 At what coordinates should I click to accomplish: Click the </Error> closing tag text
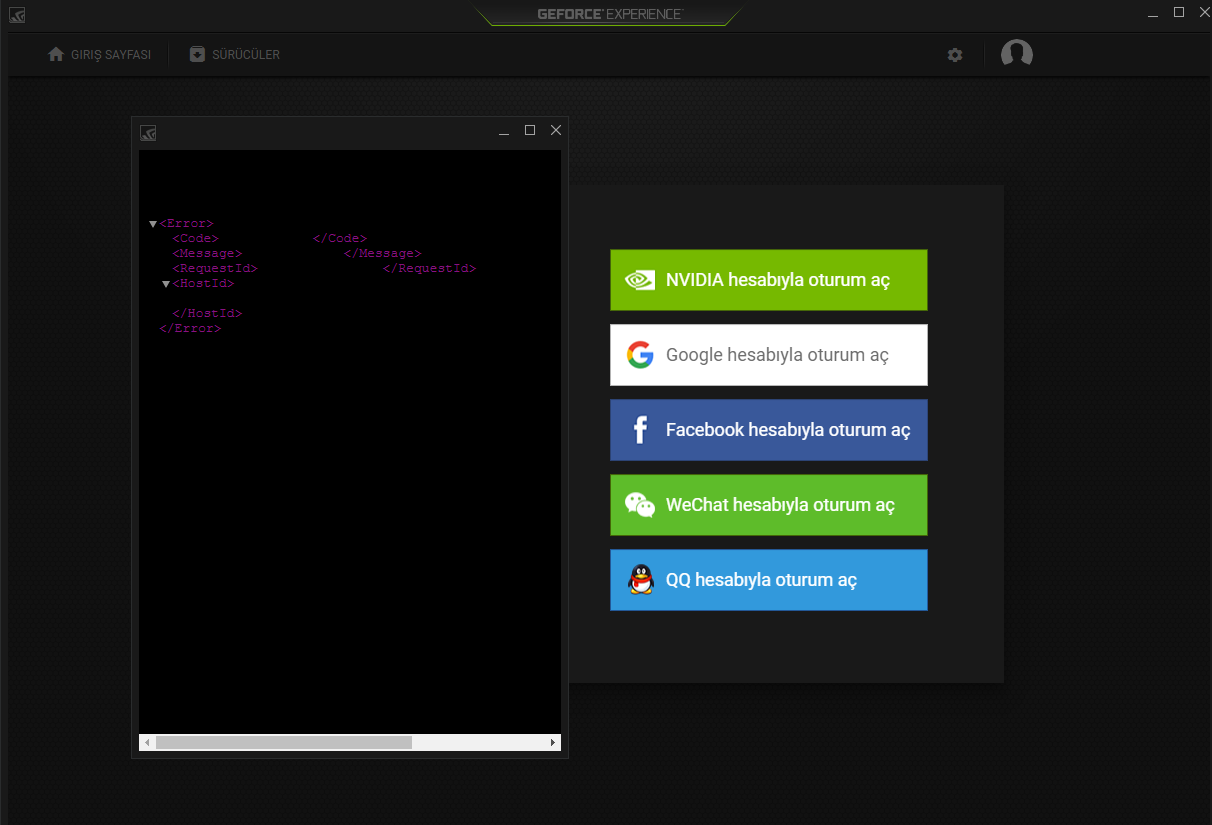coord(190,328)
